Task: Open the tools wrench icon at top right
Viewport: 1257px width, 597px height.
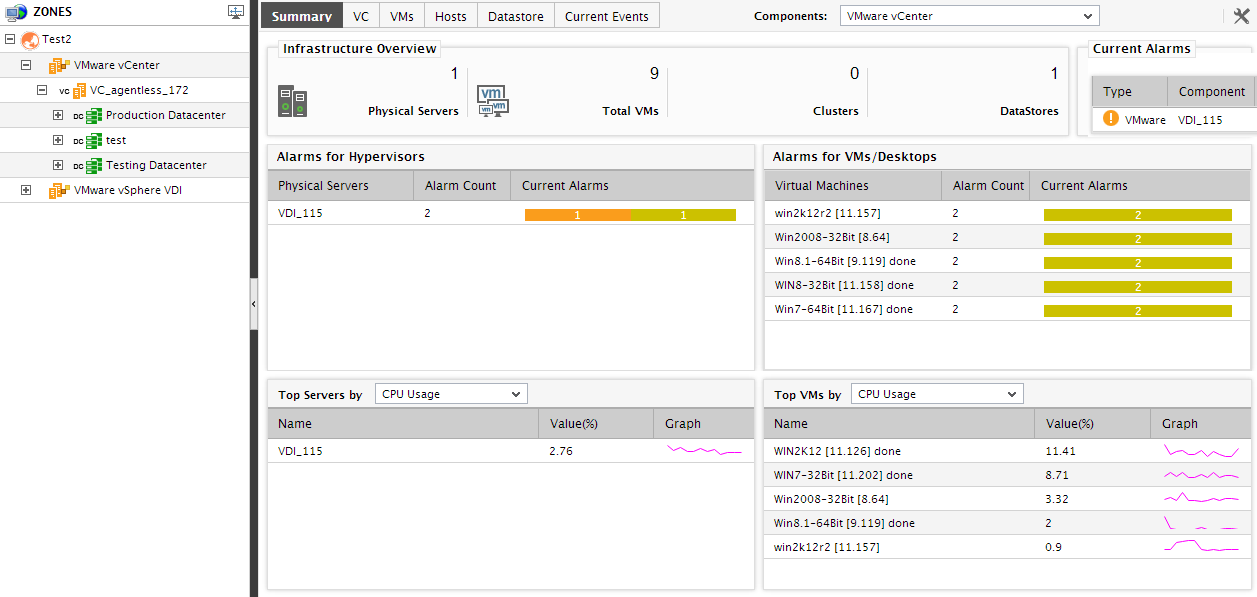Action: tap(1242, 16)
